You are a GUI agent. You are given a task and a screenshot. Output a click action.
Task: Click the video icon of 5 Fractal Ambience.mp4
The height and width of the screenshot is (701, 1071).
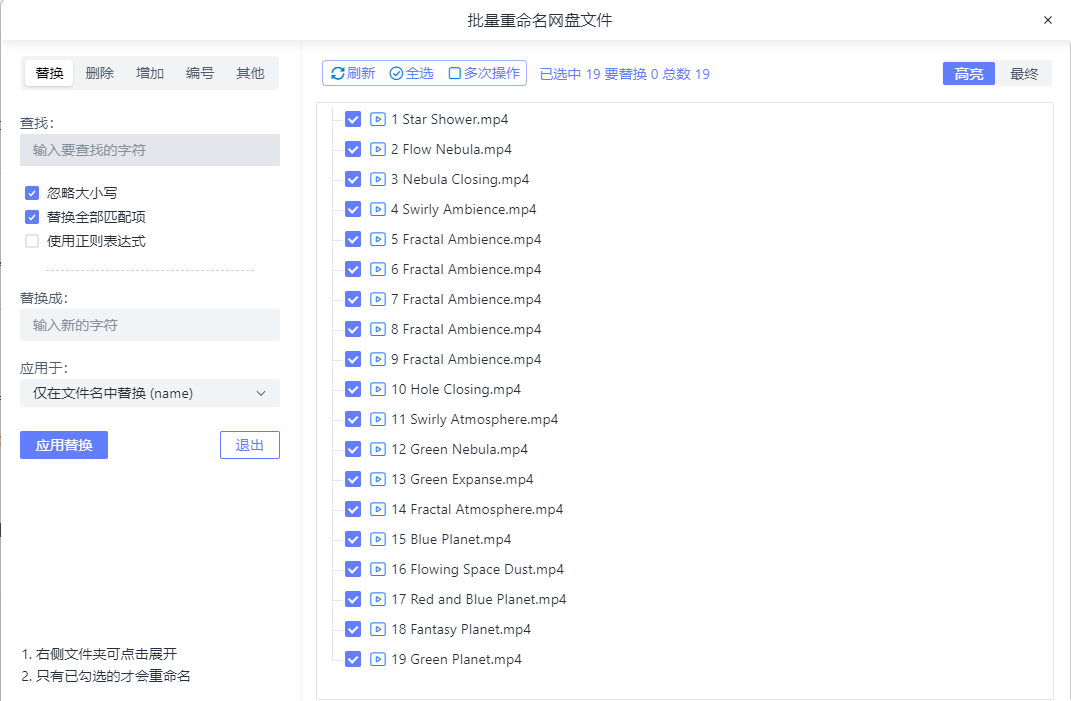pos(378,240)
